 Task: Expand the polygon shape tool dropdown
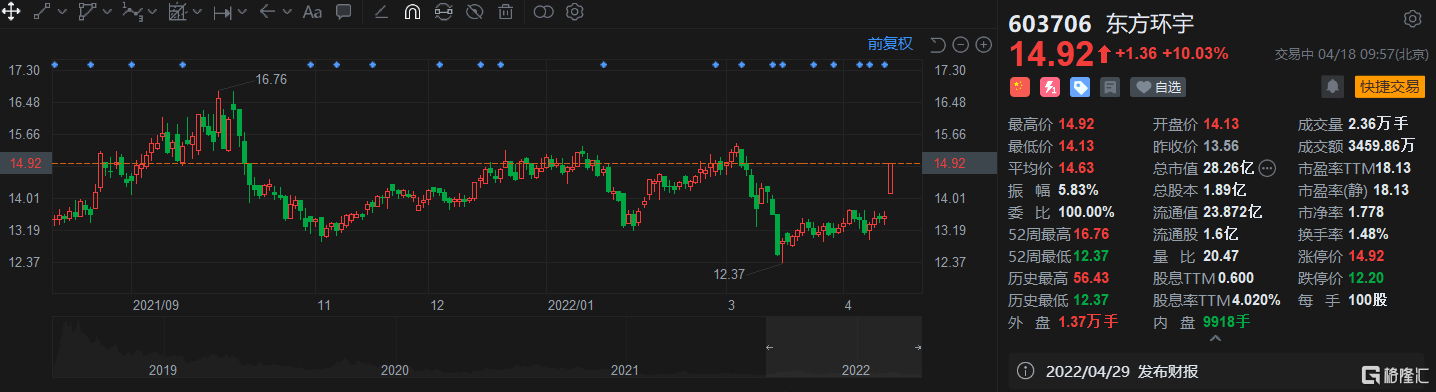click(108, 12)
